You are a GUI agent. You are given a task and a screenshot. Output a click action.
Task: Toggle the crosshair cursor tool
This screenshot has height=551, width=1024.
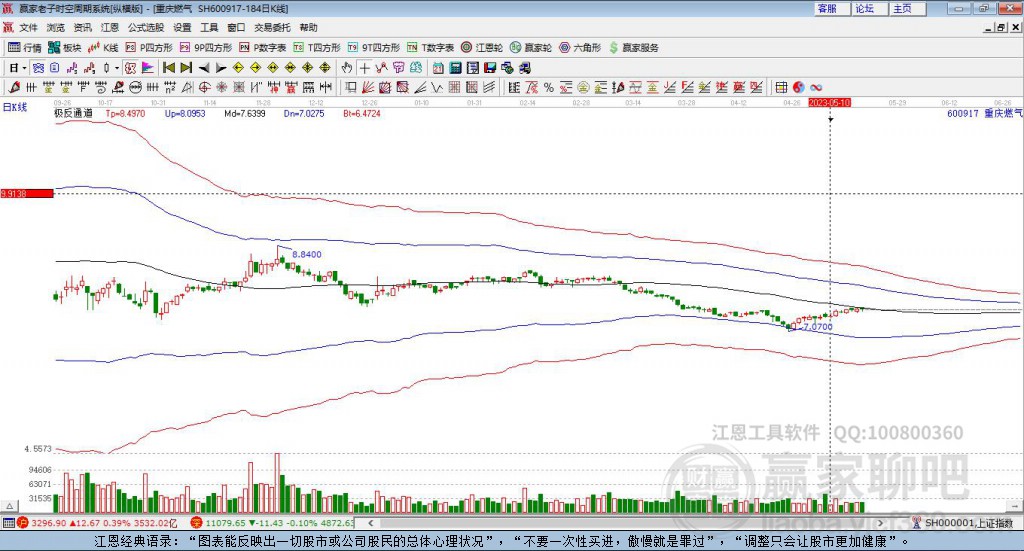364,68
